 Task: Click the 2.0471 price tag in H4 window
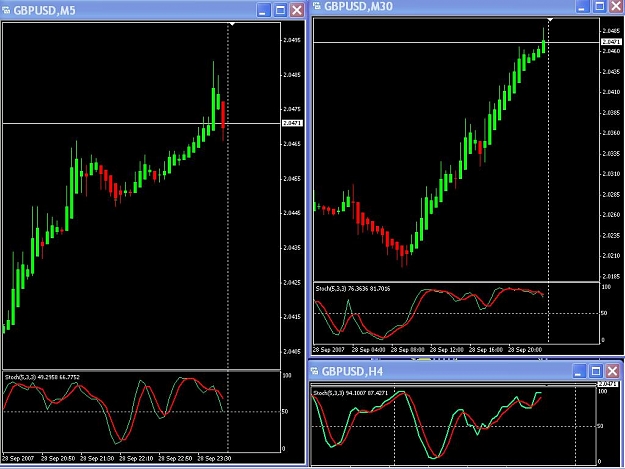[607, 384]
